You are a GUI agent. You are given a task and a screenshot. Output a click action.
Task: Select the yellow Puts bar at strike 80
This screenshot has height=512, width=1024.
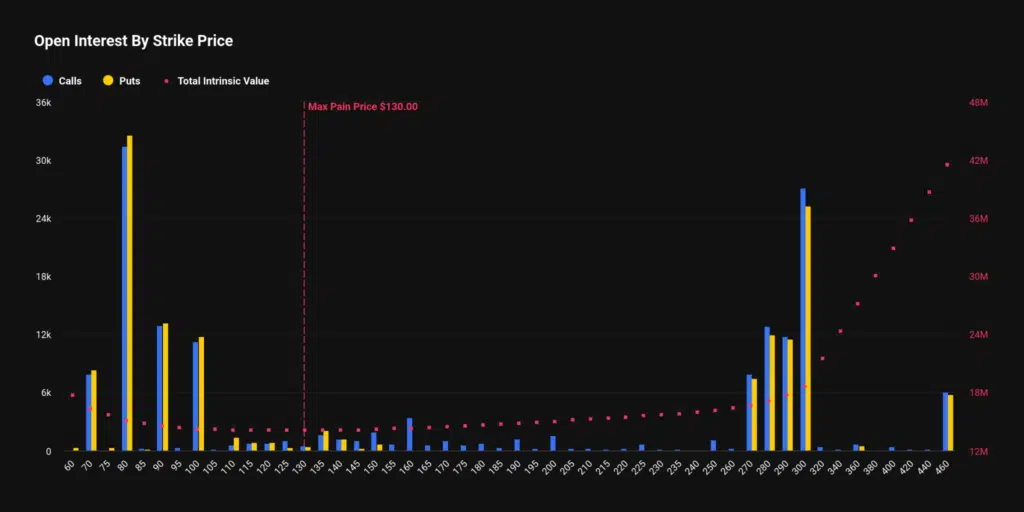pyautogui.click(x=130, y=295)
